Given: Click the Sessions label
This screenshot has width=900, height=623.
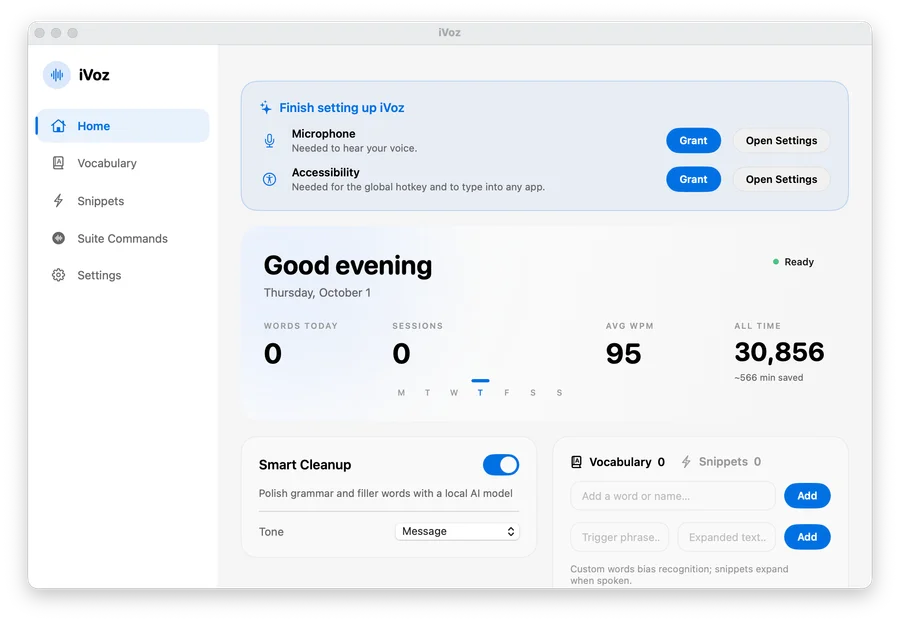Looking at the screenshot, I should pos(417,326).
